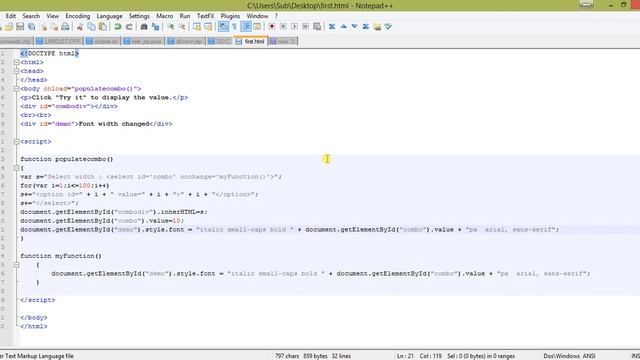This screenshot has width=640, height=360.
Task: Click the '797 chars' status bar entry
Action: (x=287, y=356)
